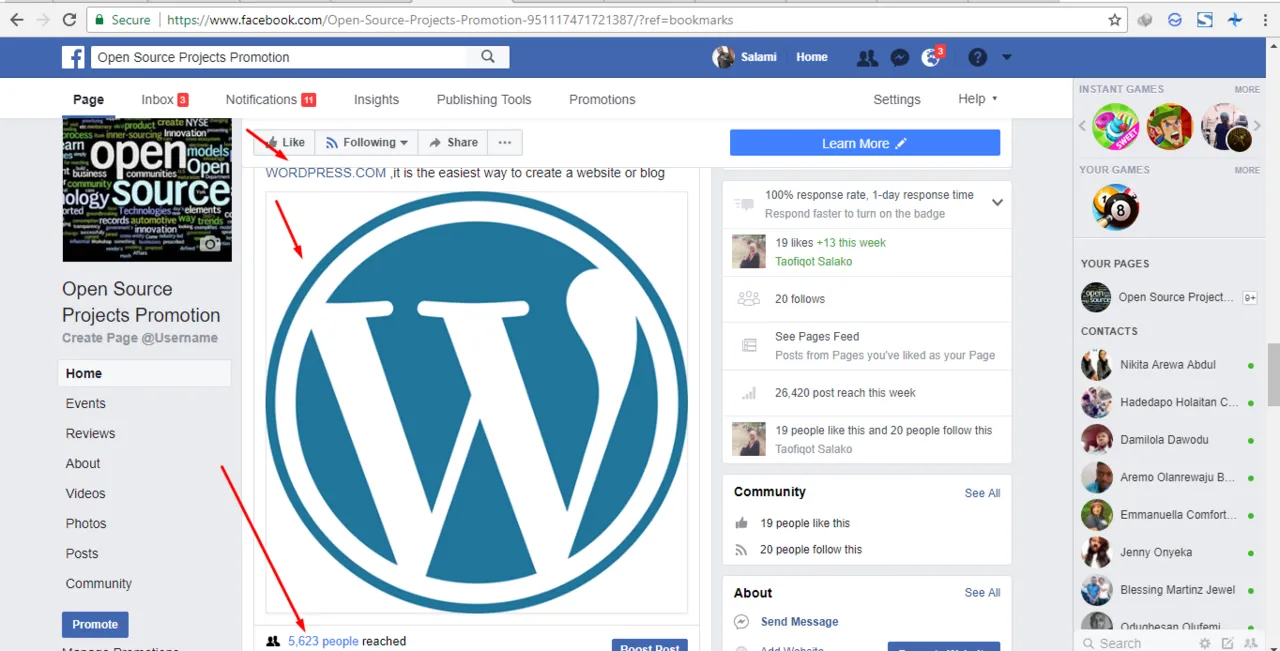Click the search magnifier button

coord(488,57)
